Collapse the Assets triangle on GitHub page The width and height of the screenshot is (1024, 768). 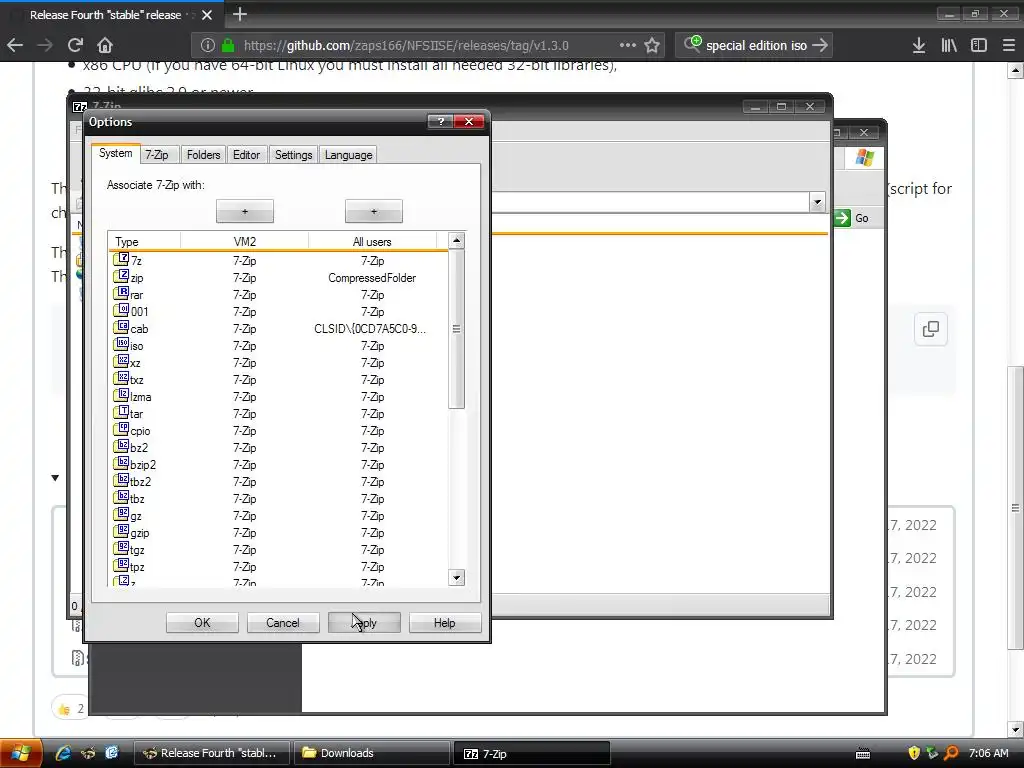[x=56, y=478]
